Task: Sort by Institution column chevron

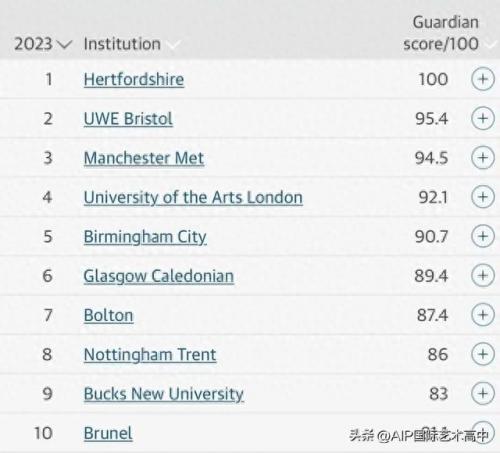Action: coord(173,45)
